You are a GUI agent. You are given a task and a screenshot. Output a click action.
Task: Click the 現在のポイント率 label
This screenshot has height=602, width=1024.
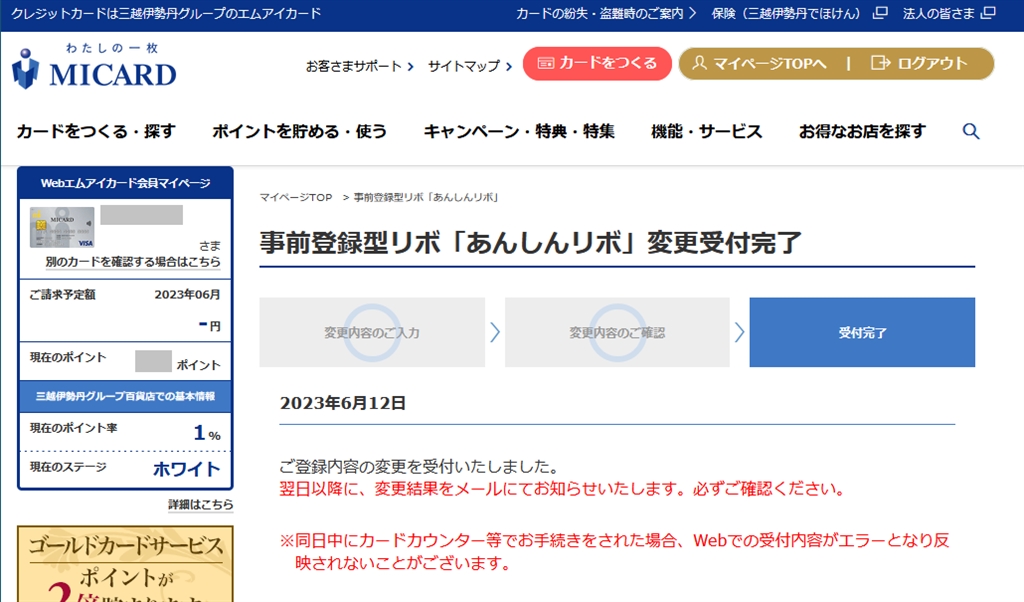pyautogui.click(x=74, y=428)
